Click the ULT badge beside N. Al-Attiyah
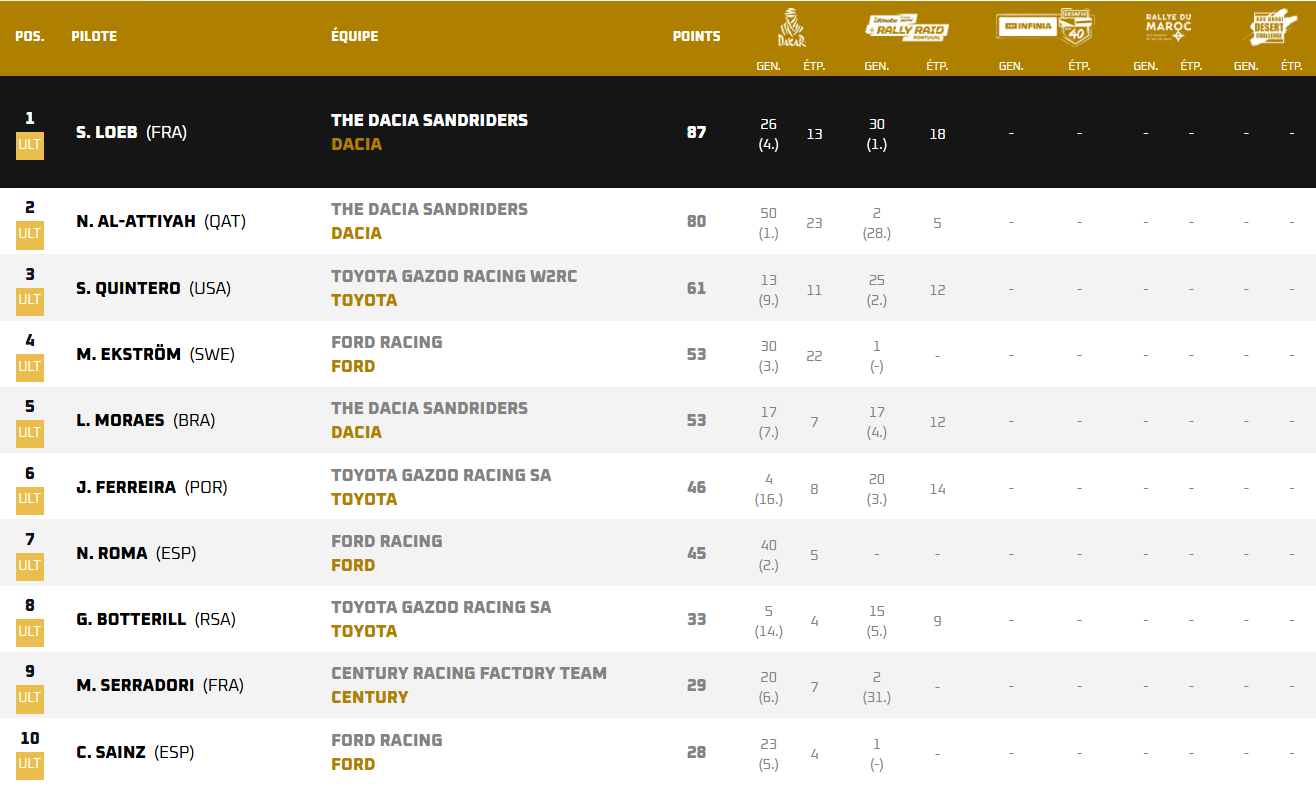1316x785 pixels. tap(30, 234)
